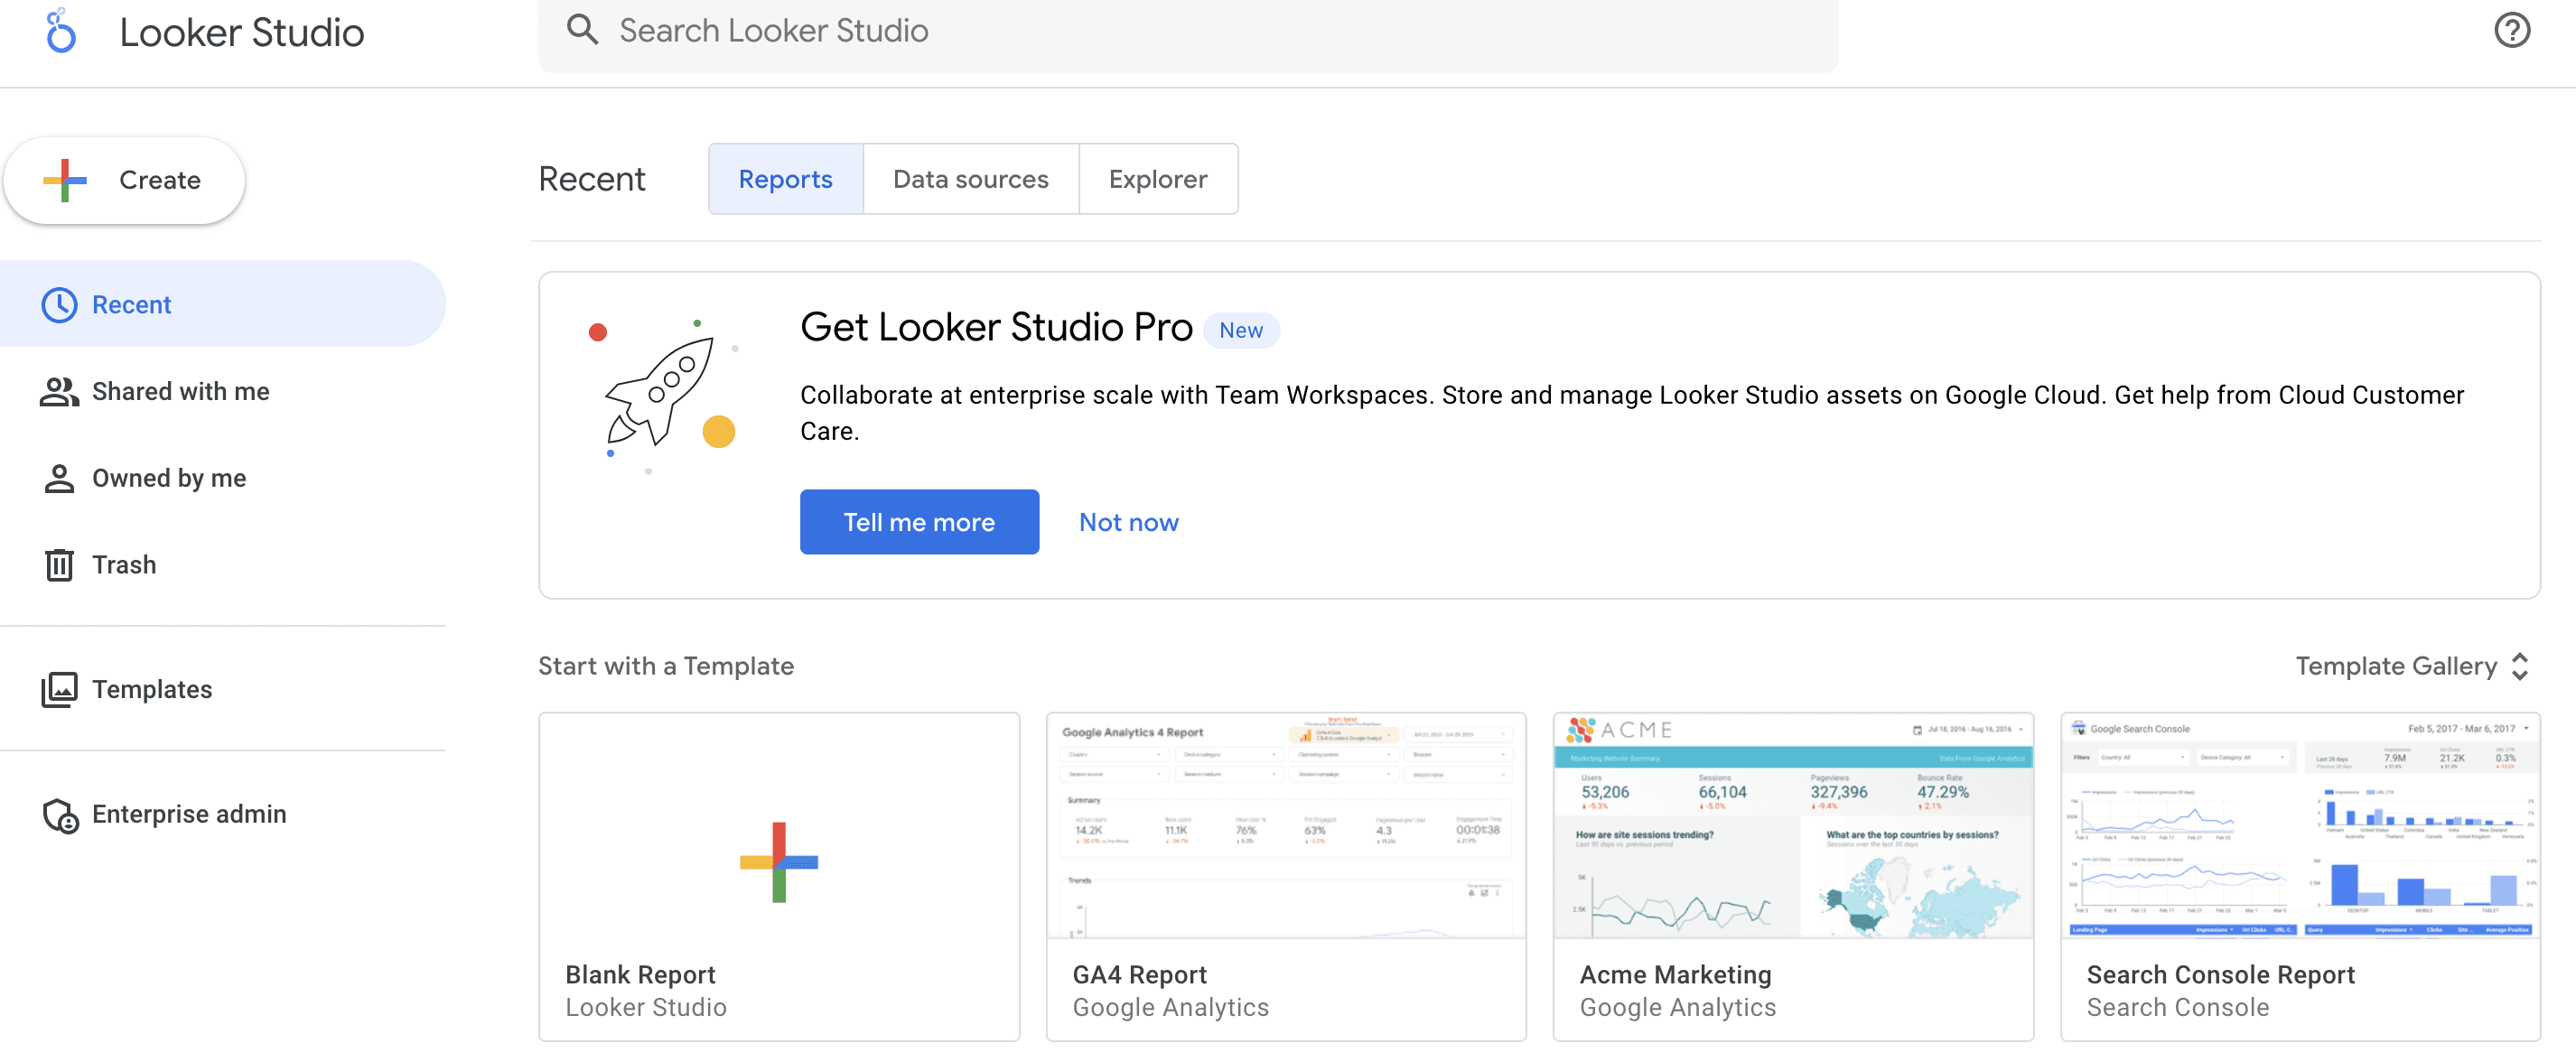
Task: Open the Blank Report template thumbnail
Action: [779, 826]
